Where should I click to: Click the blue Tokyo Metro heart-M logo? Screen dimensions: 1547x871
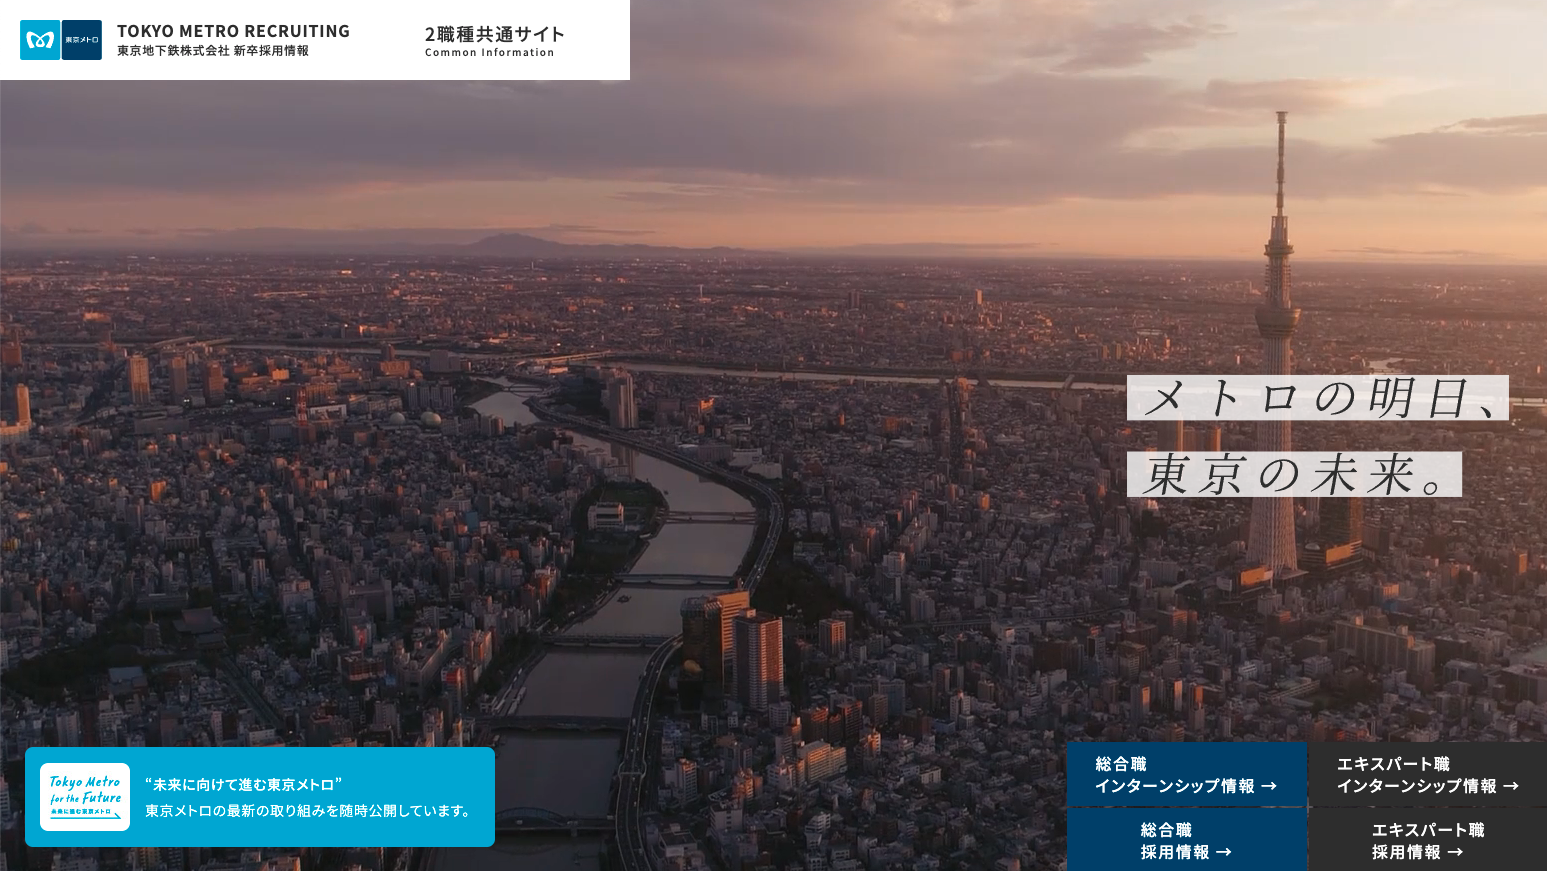[40, 40]
